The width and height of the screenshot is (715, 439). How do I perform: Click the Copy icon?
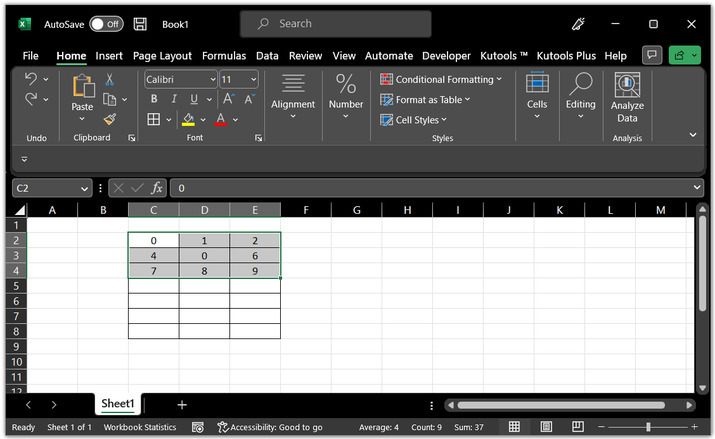[109, 99]
